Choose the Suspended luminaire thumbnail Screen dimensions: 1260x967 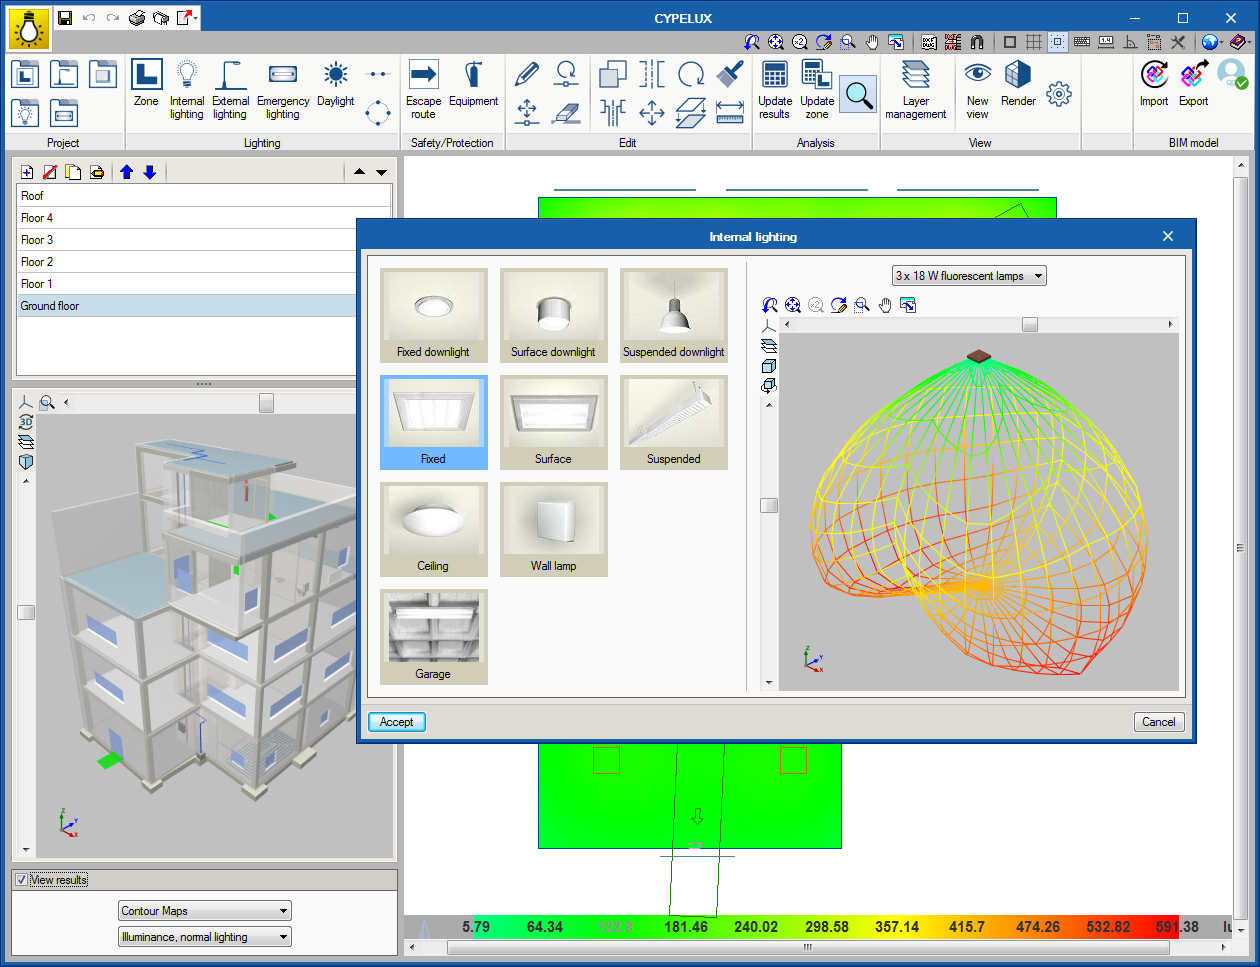(674, 422)
